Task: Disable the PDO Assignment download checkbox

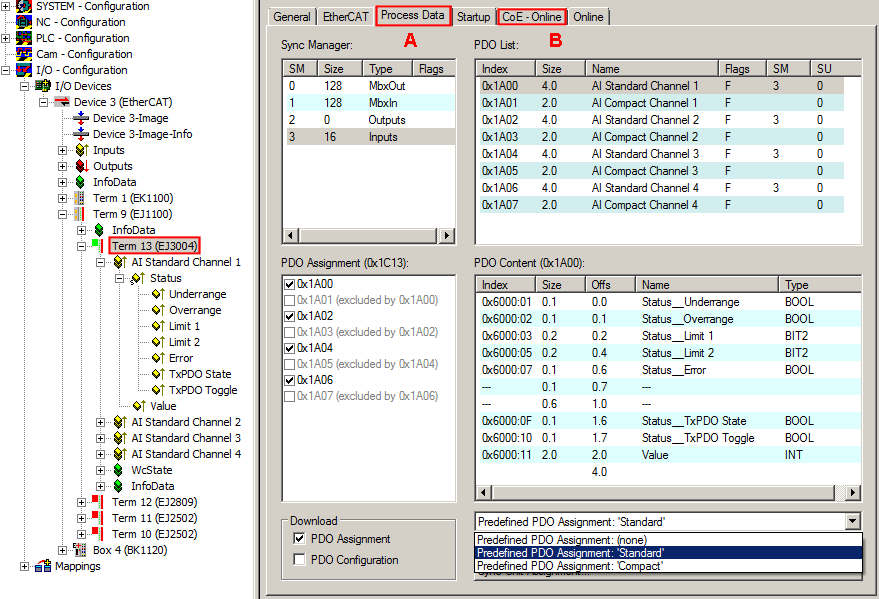Action: tap(299, 538)
